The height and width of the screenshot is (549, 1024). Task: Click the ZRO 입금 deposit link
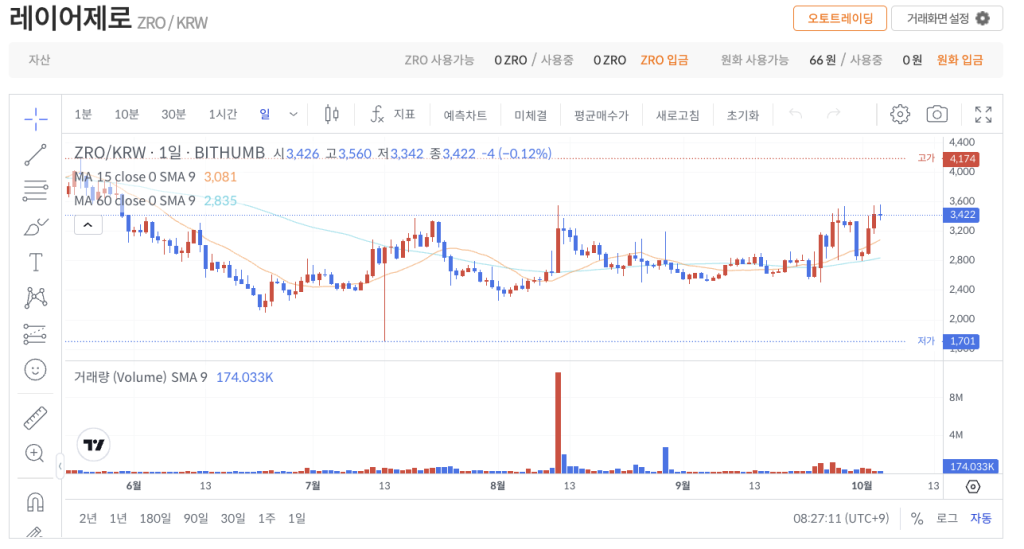tap(664, 60)
